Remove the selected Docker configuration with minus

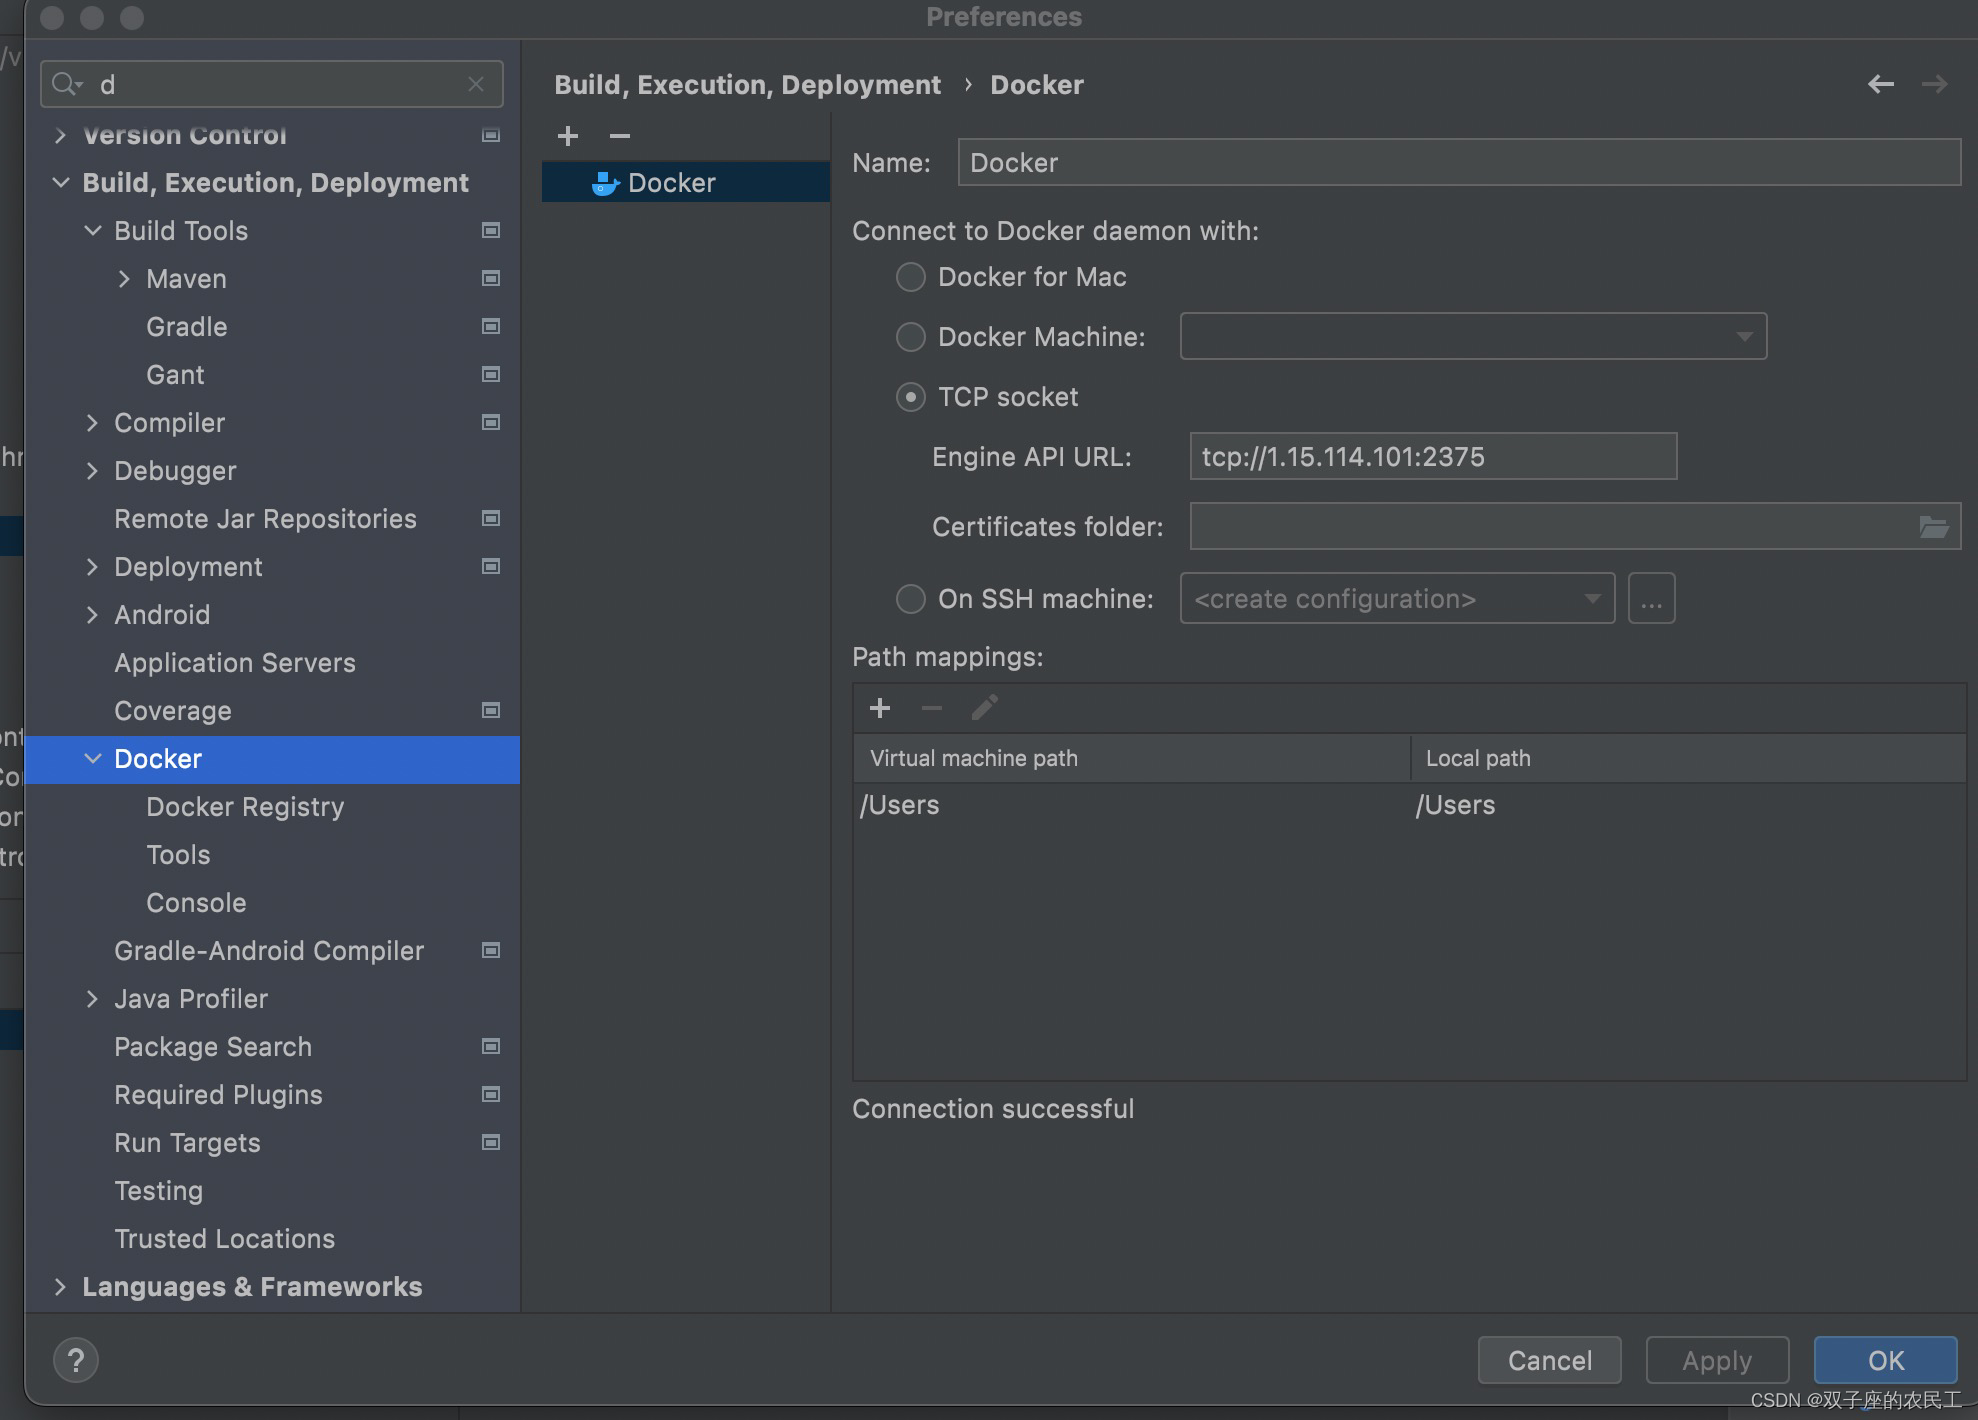point(620,136)
